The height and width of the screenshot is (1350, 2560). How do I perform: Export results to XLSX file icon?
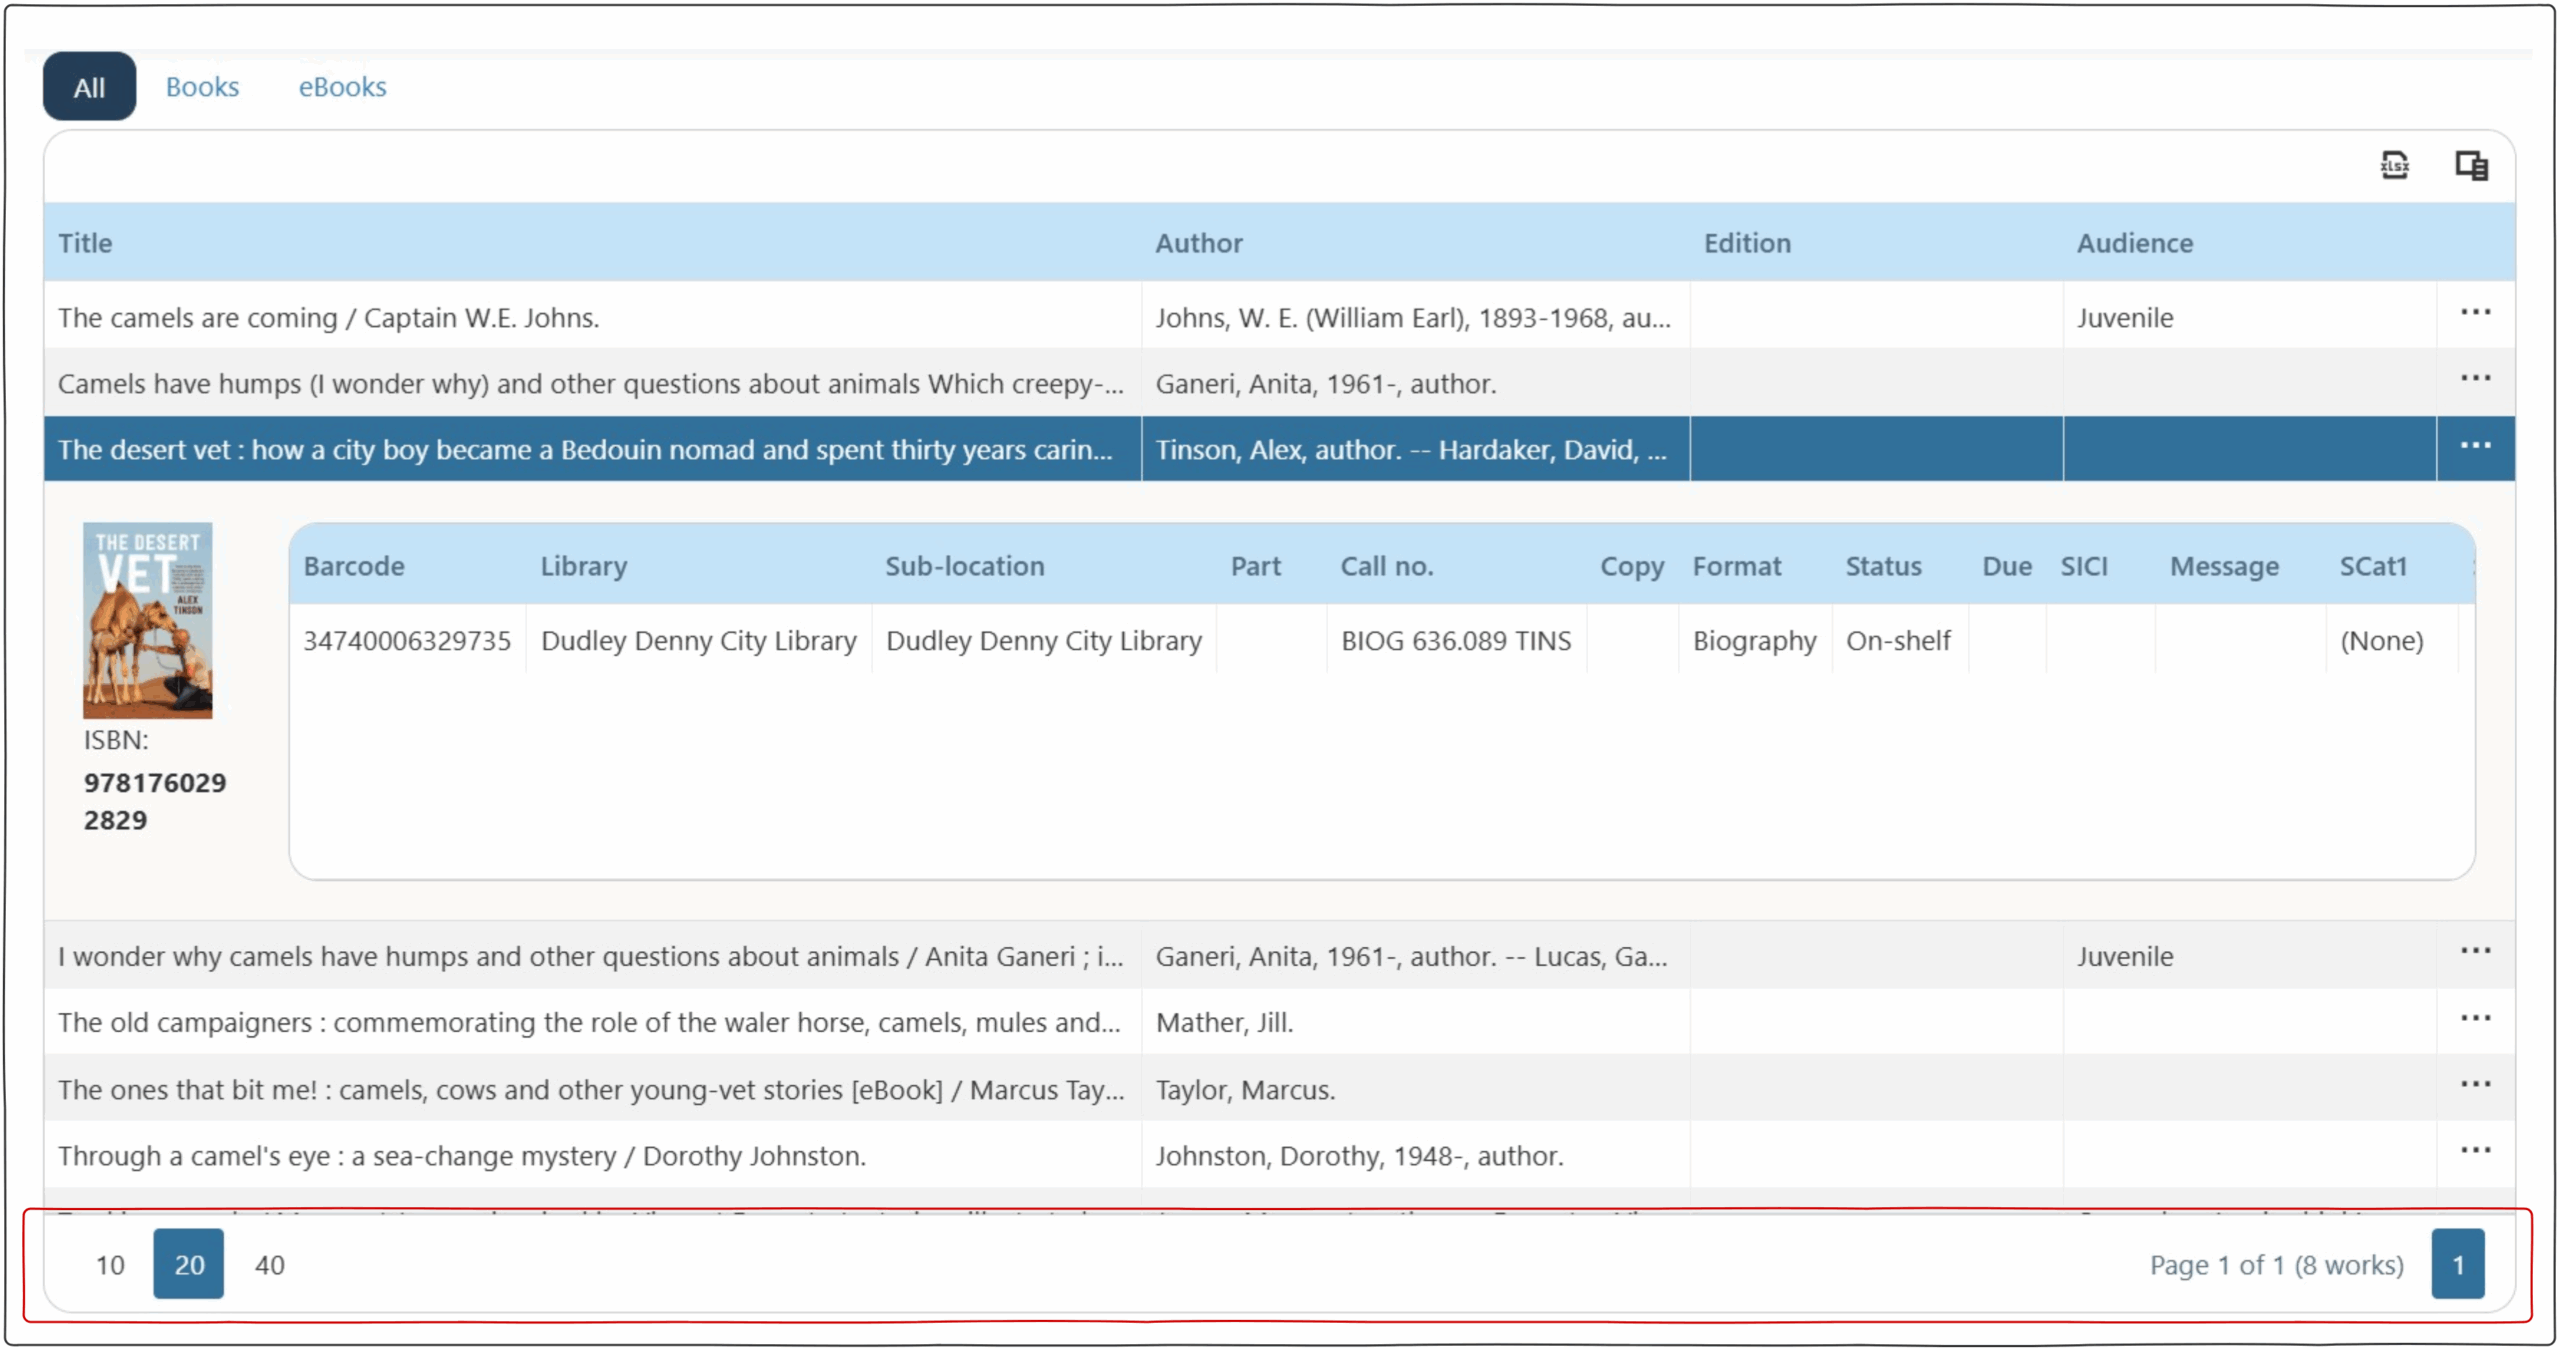[2393, 165]
